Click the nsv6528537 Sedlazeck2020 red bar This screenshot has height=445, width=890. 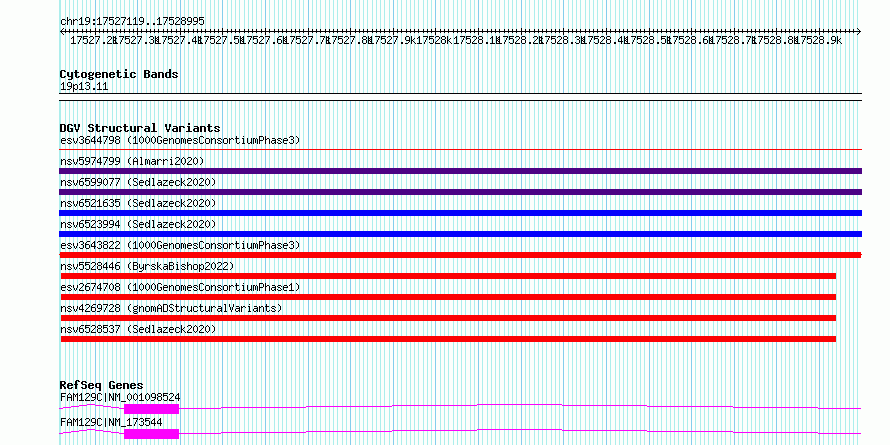(x=448, y=339)
